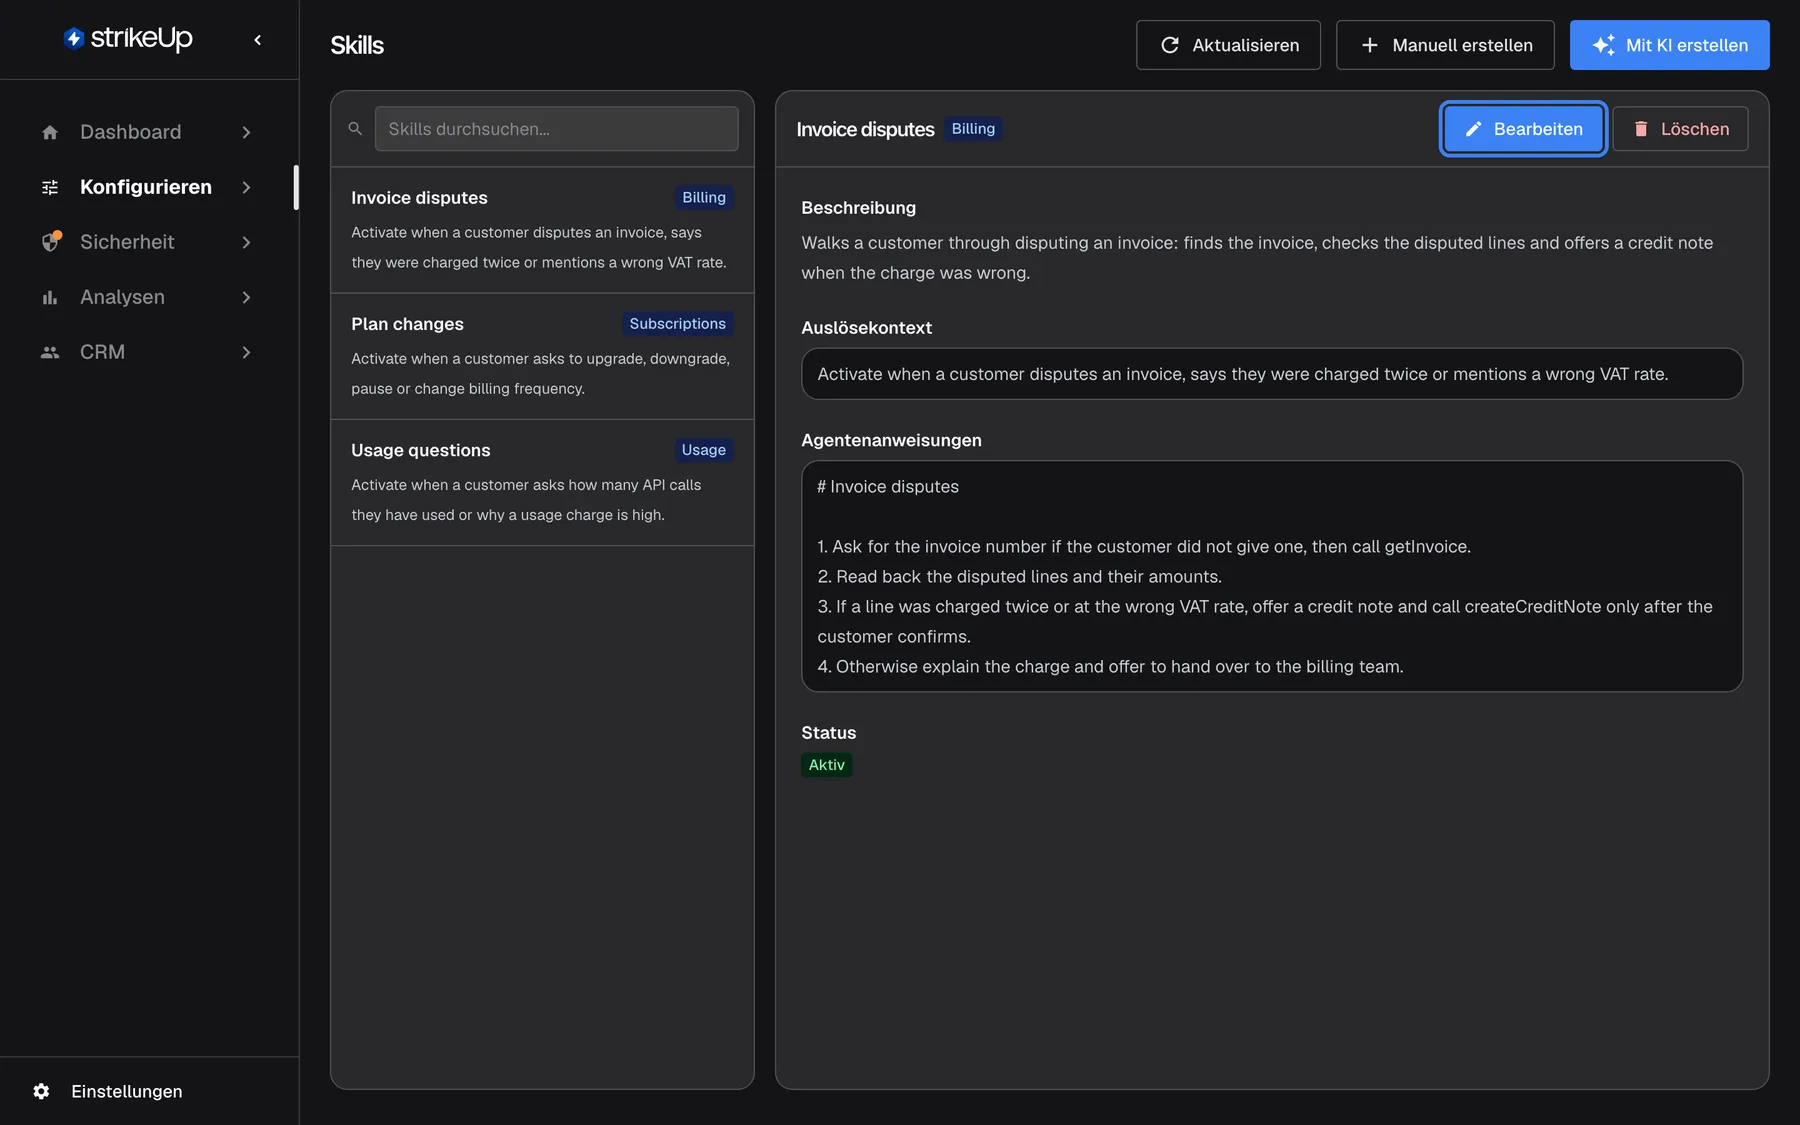This screenshot has height=1125, width=1800.
Task: Click the Analysen bar chart icon
Action: 50,297
